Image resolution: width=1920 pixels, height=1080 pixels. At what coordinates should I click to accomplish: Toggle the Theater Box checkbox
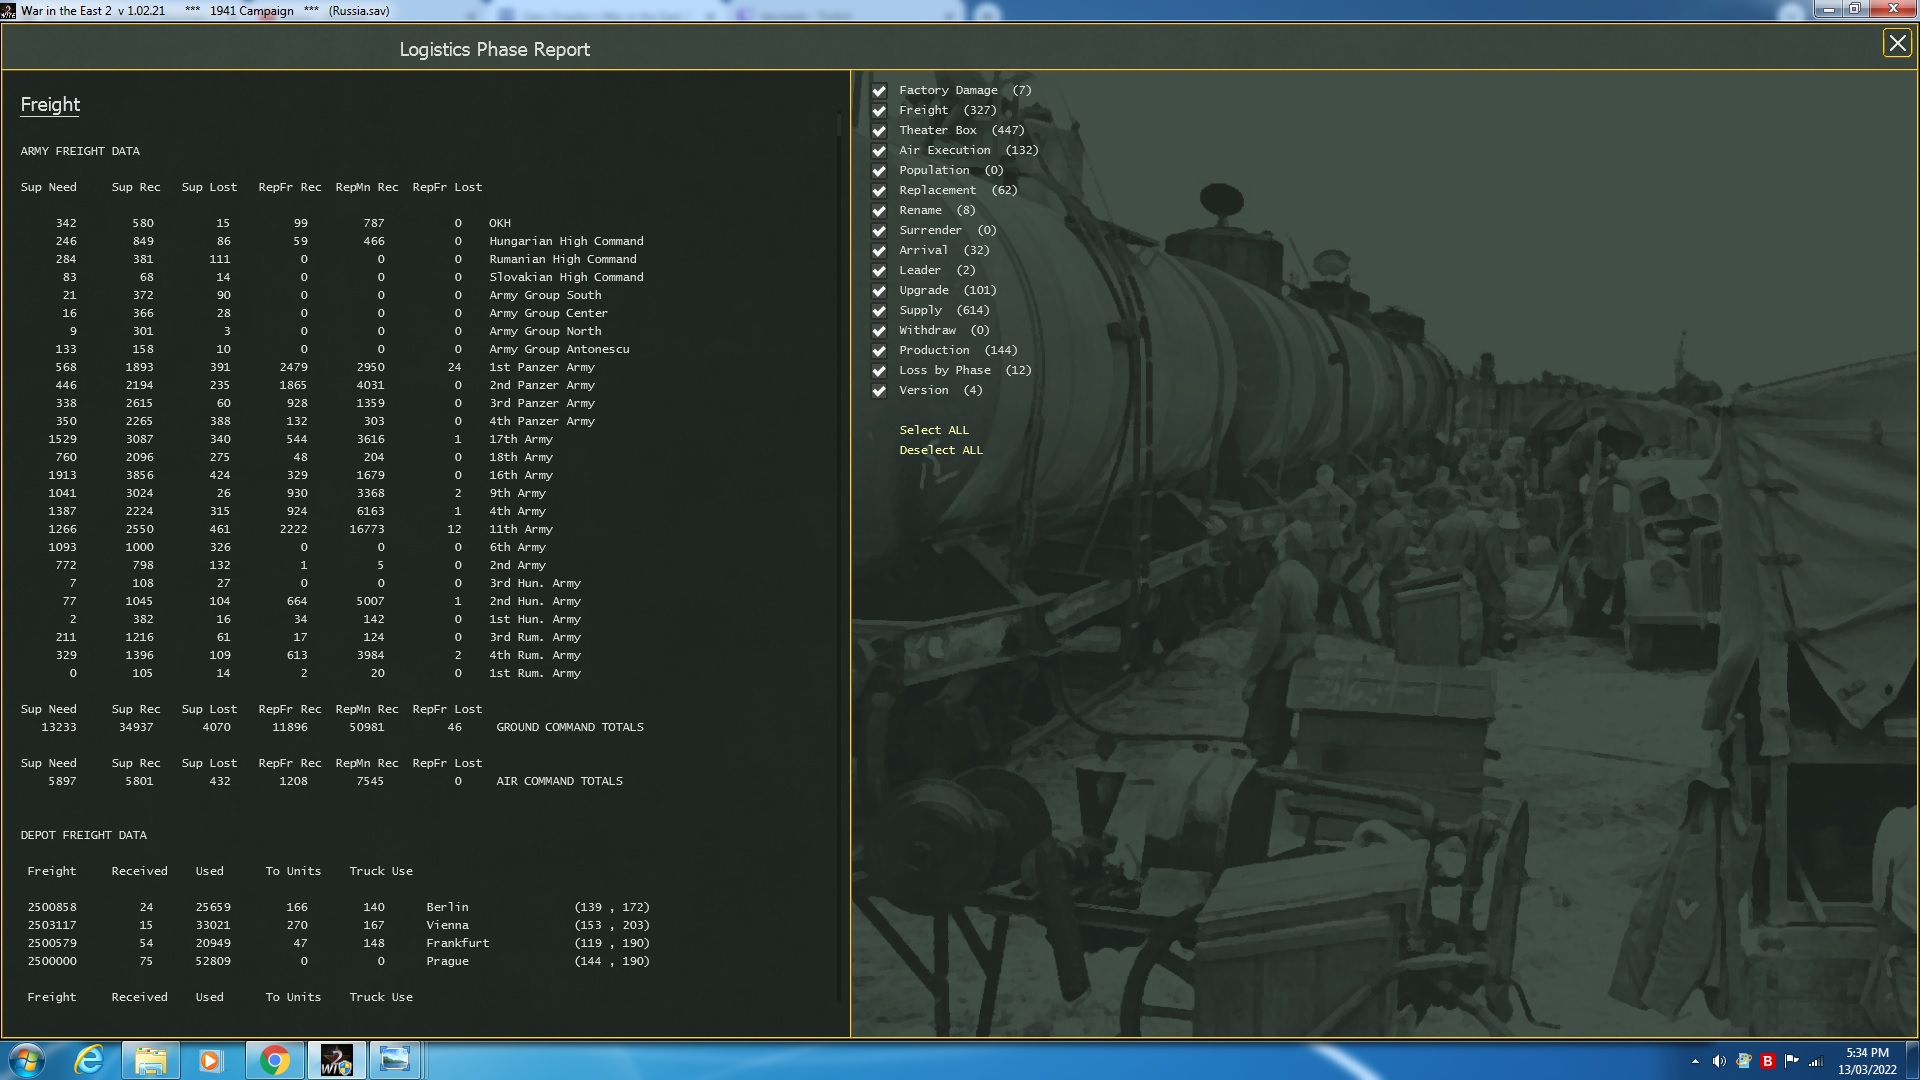[x=879, y=131]
